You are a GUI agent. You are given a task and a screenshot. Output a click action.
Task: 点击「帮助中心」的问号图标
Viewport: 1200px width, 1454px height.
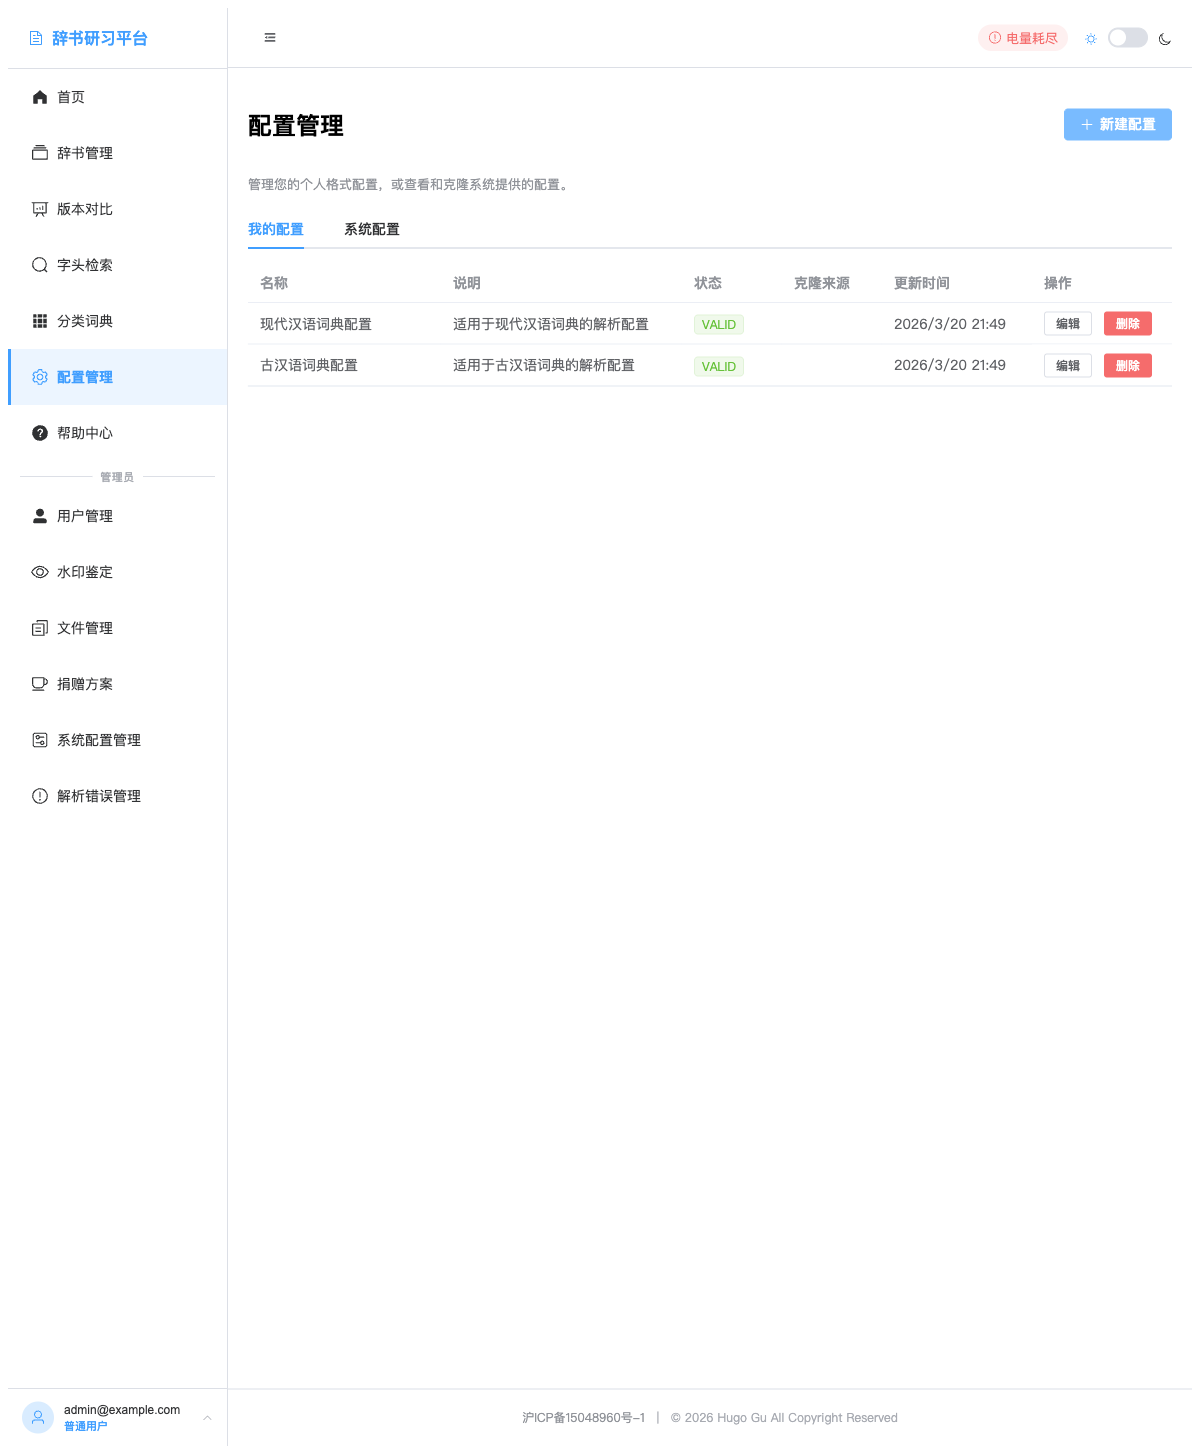click(x=39, y=433)
